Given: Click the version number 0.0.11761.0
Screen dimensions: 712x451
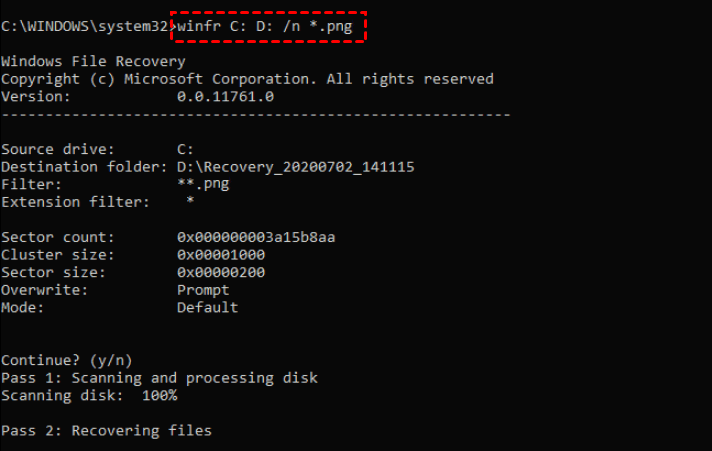Looking at the screenshot, I should point(225,96).
